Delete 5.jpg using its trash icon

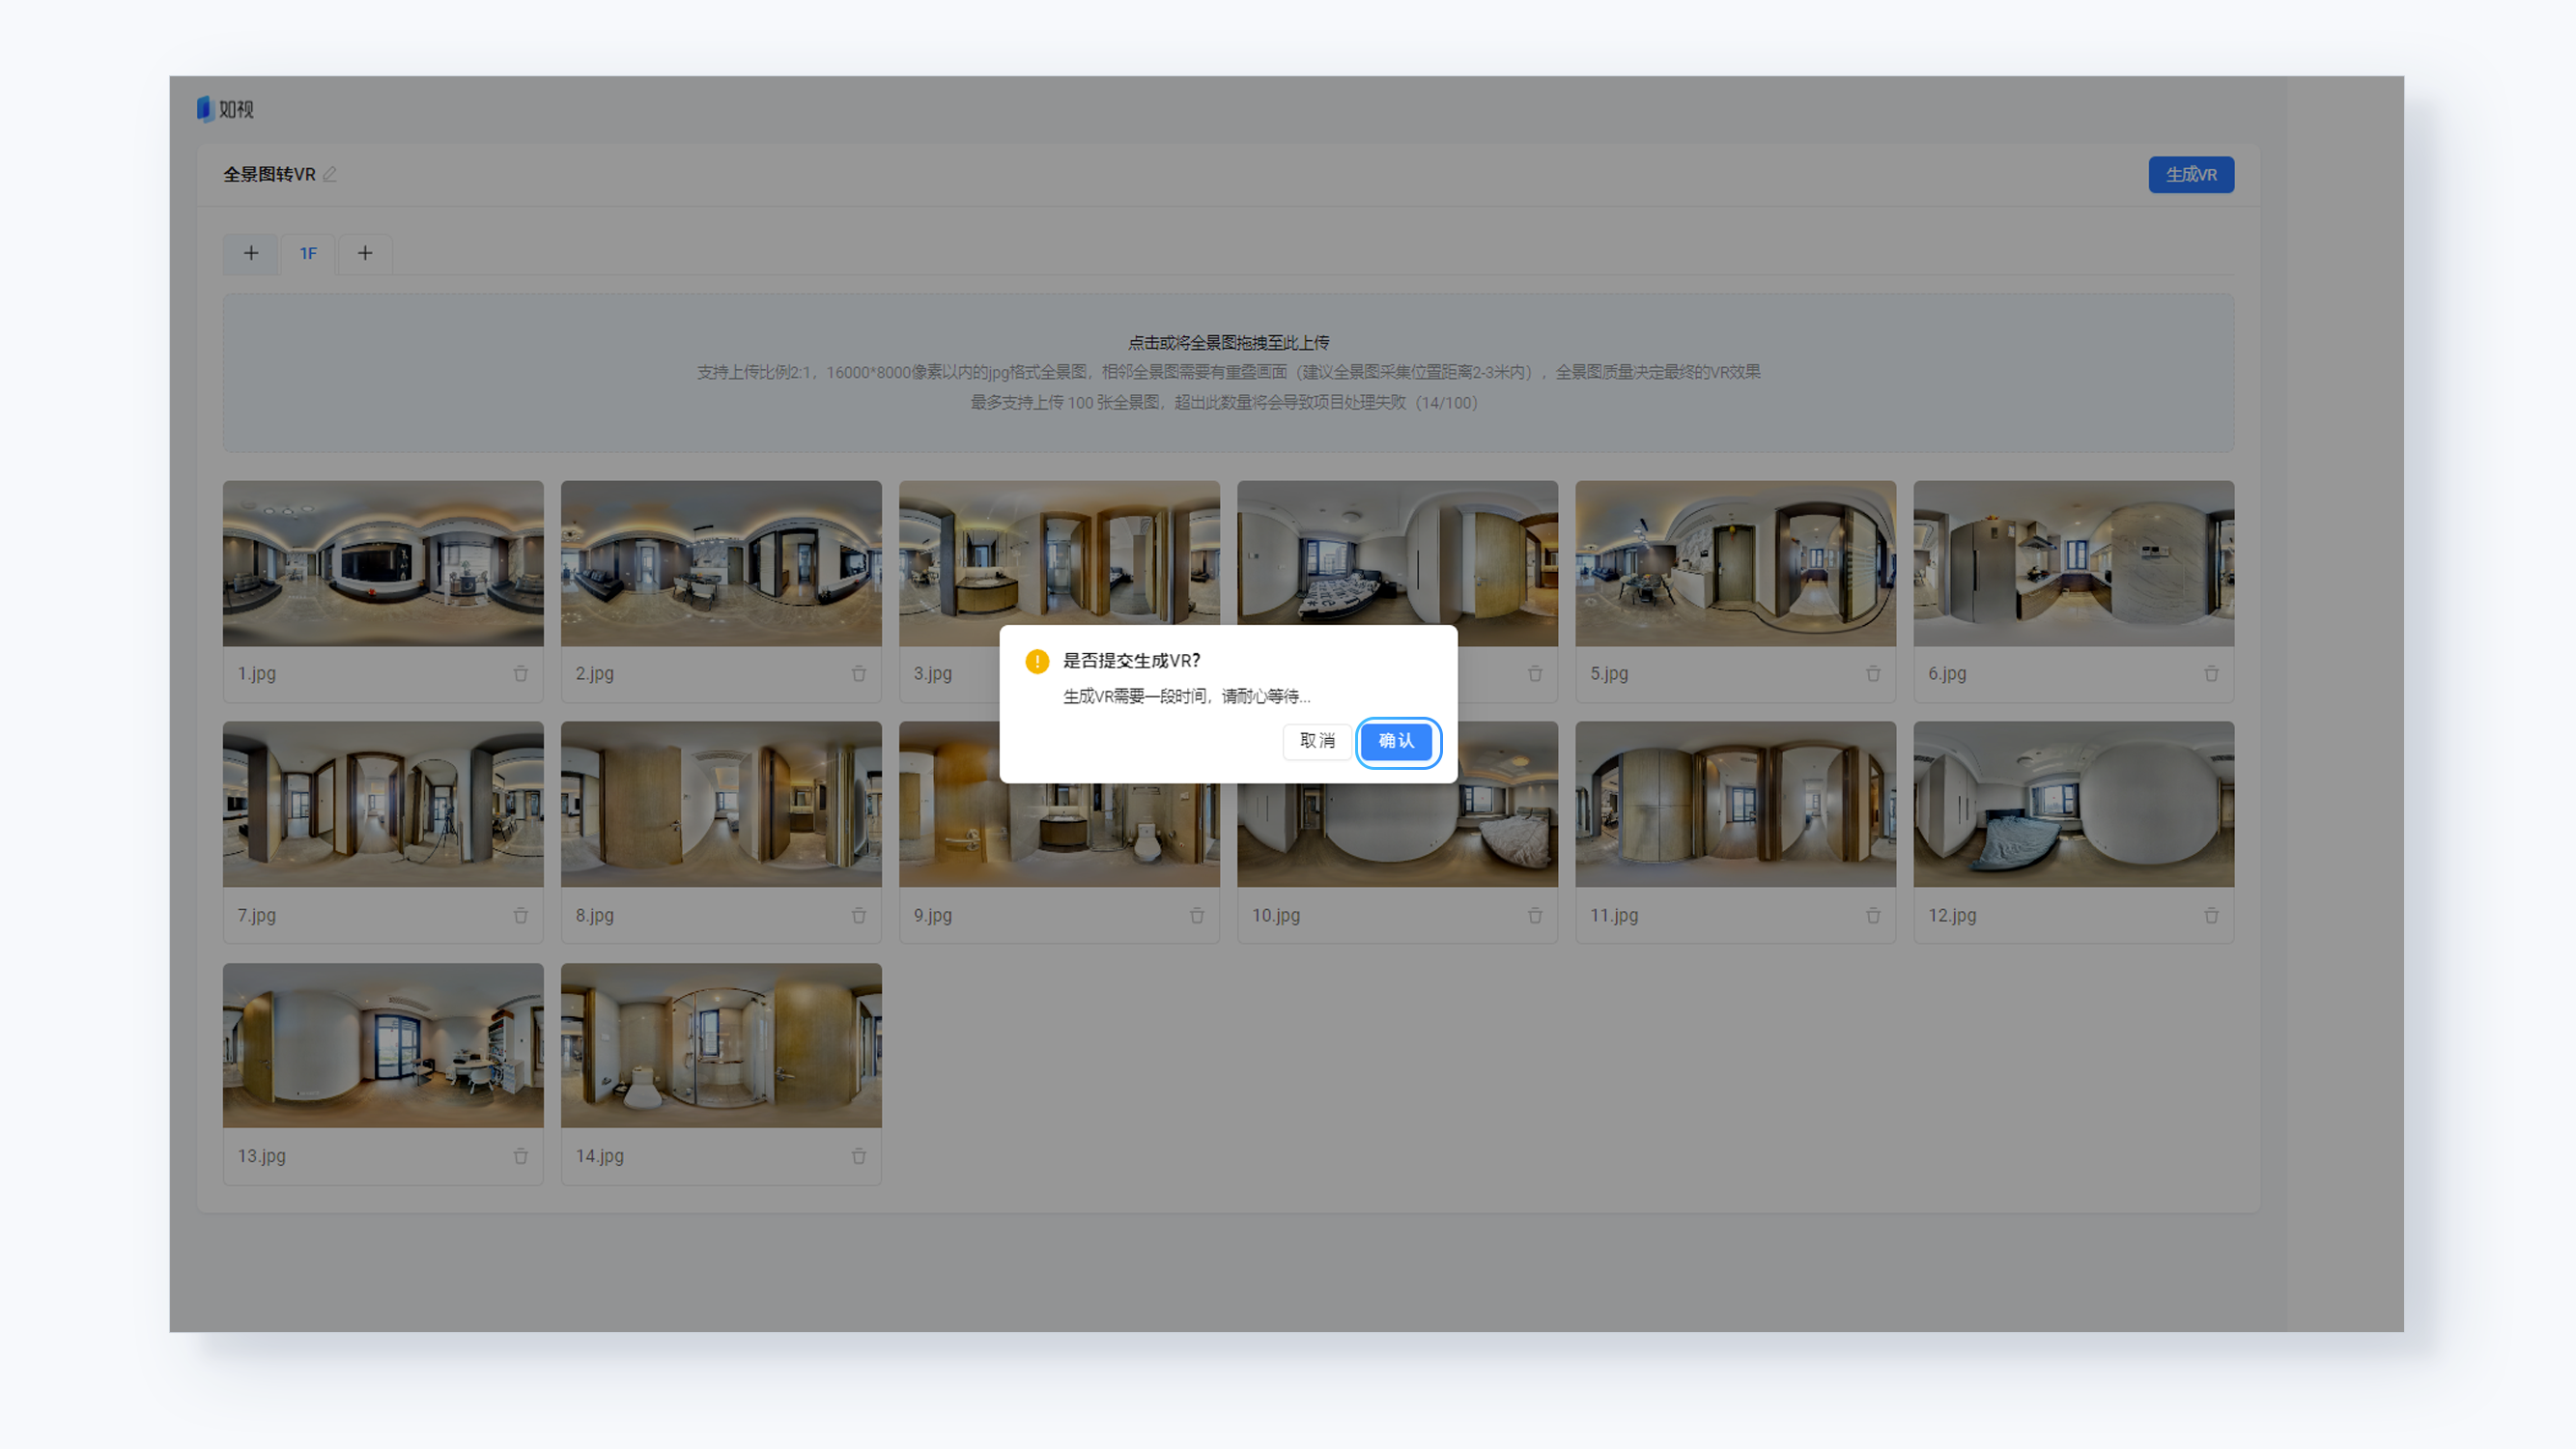tap(1873, 674)
